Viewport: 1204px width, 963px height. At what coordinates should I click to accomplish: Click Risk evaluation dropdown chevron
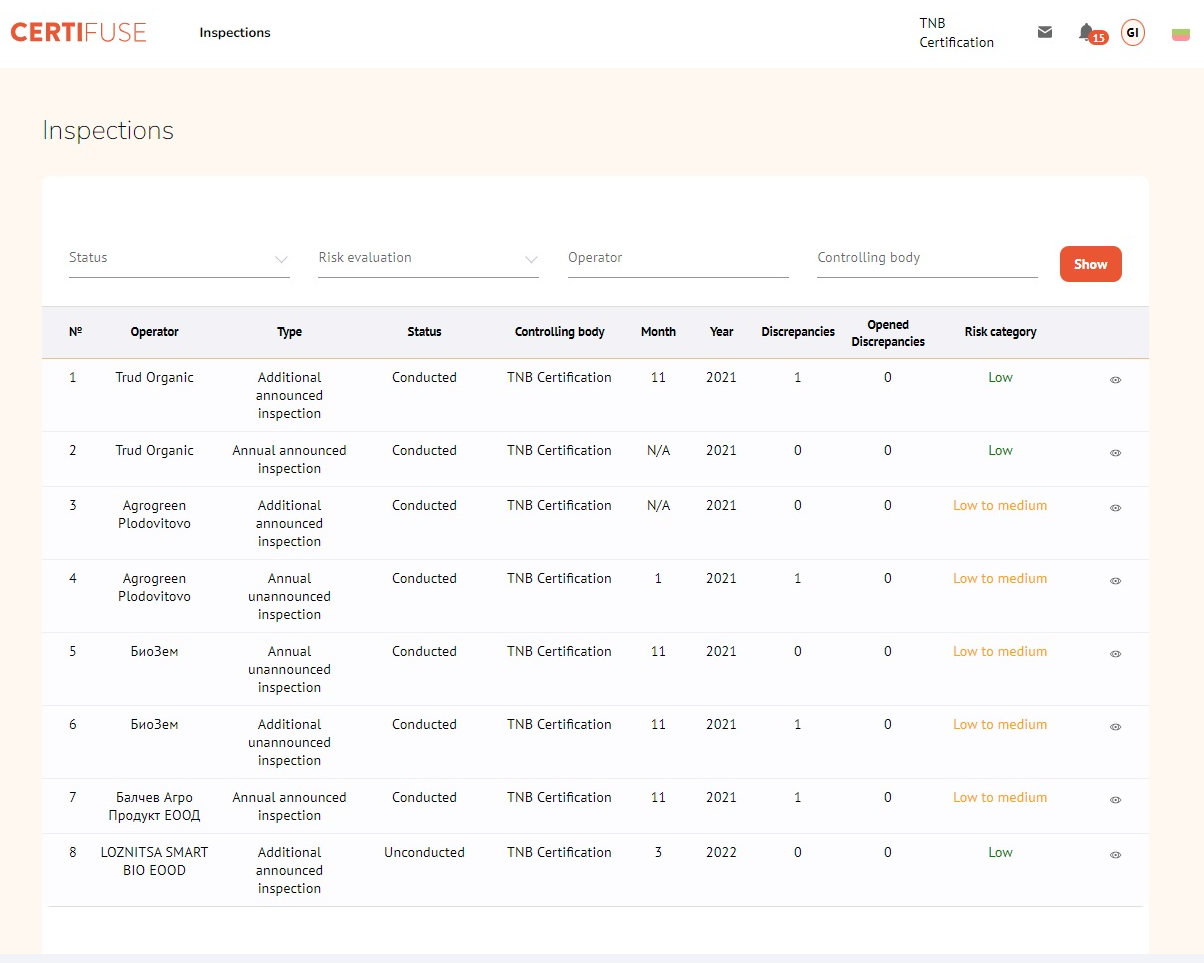click(531, 260)
